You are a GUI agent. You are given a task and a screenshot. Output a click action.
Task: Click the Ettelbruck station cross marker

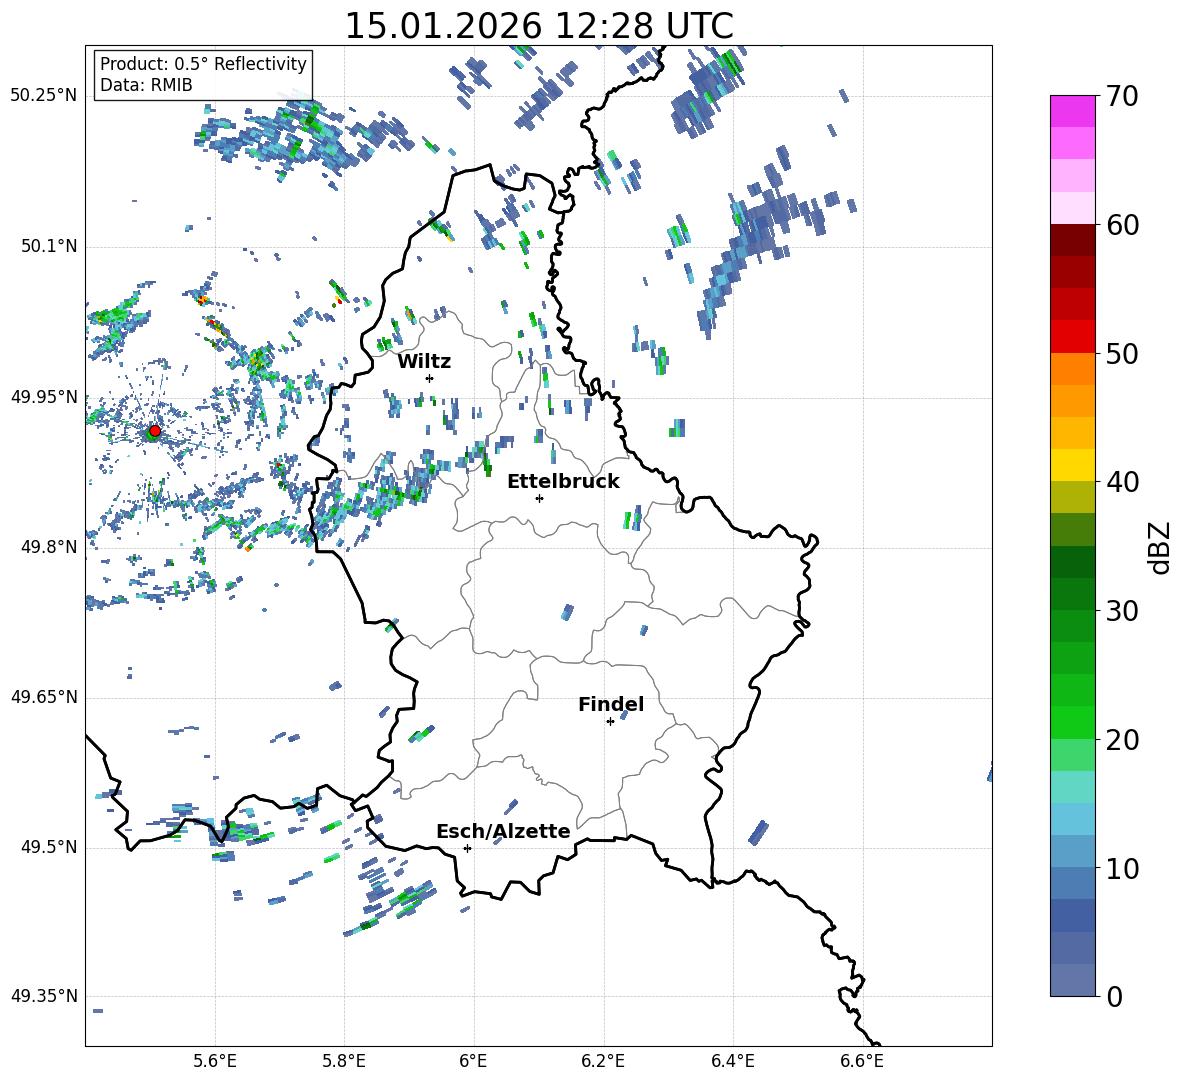coord(539,498)
